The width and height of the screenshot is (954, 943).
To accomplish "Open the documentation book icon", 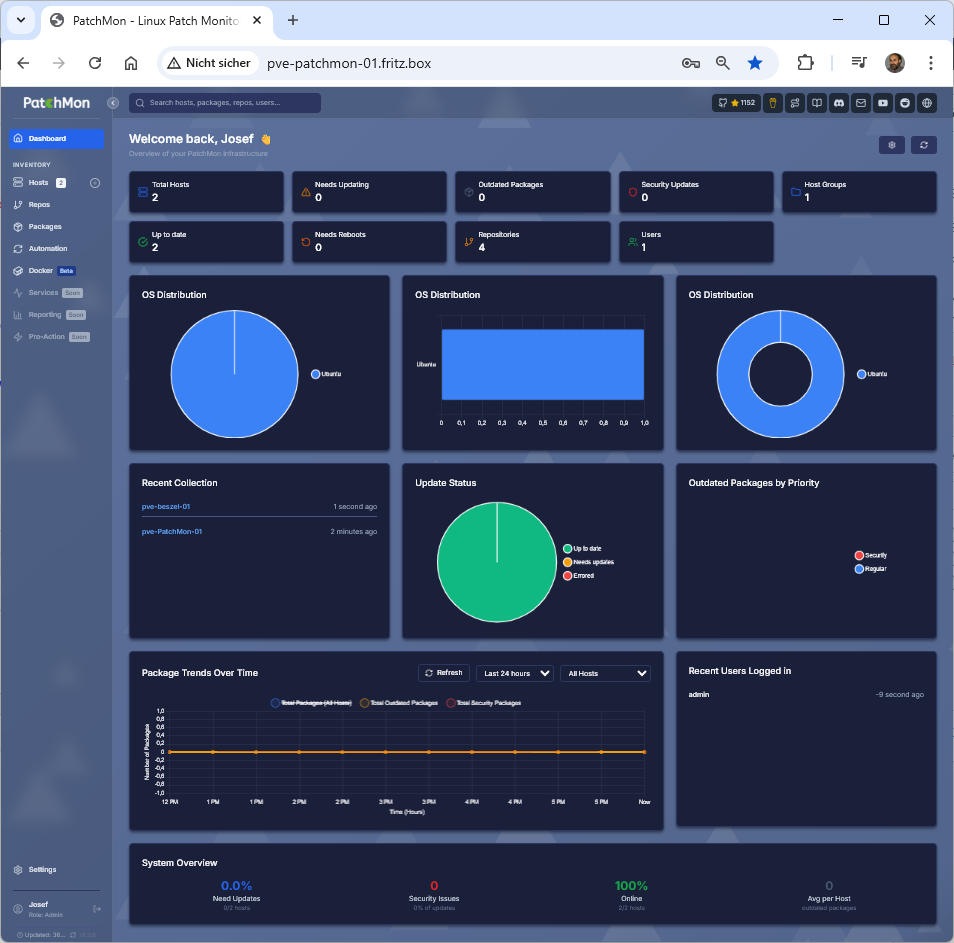I will click(817, 103).
